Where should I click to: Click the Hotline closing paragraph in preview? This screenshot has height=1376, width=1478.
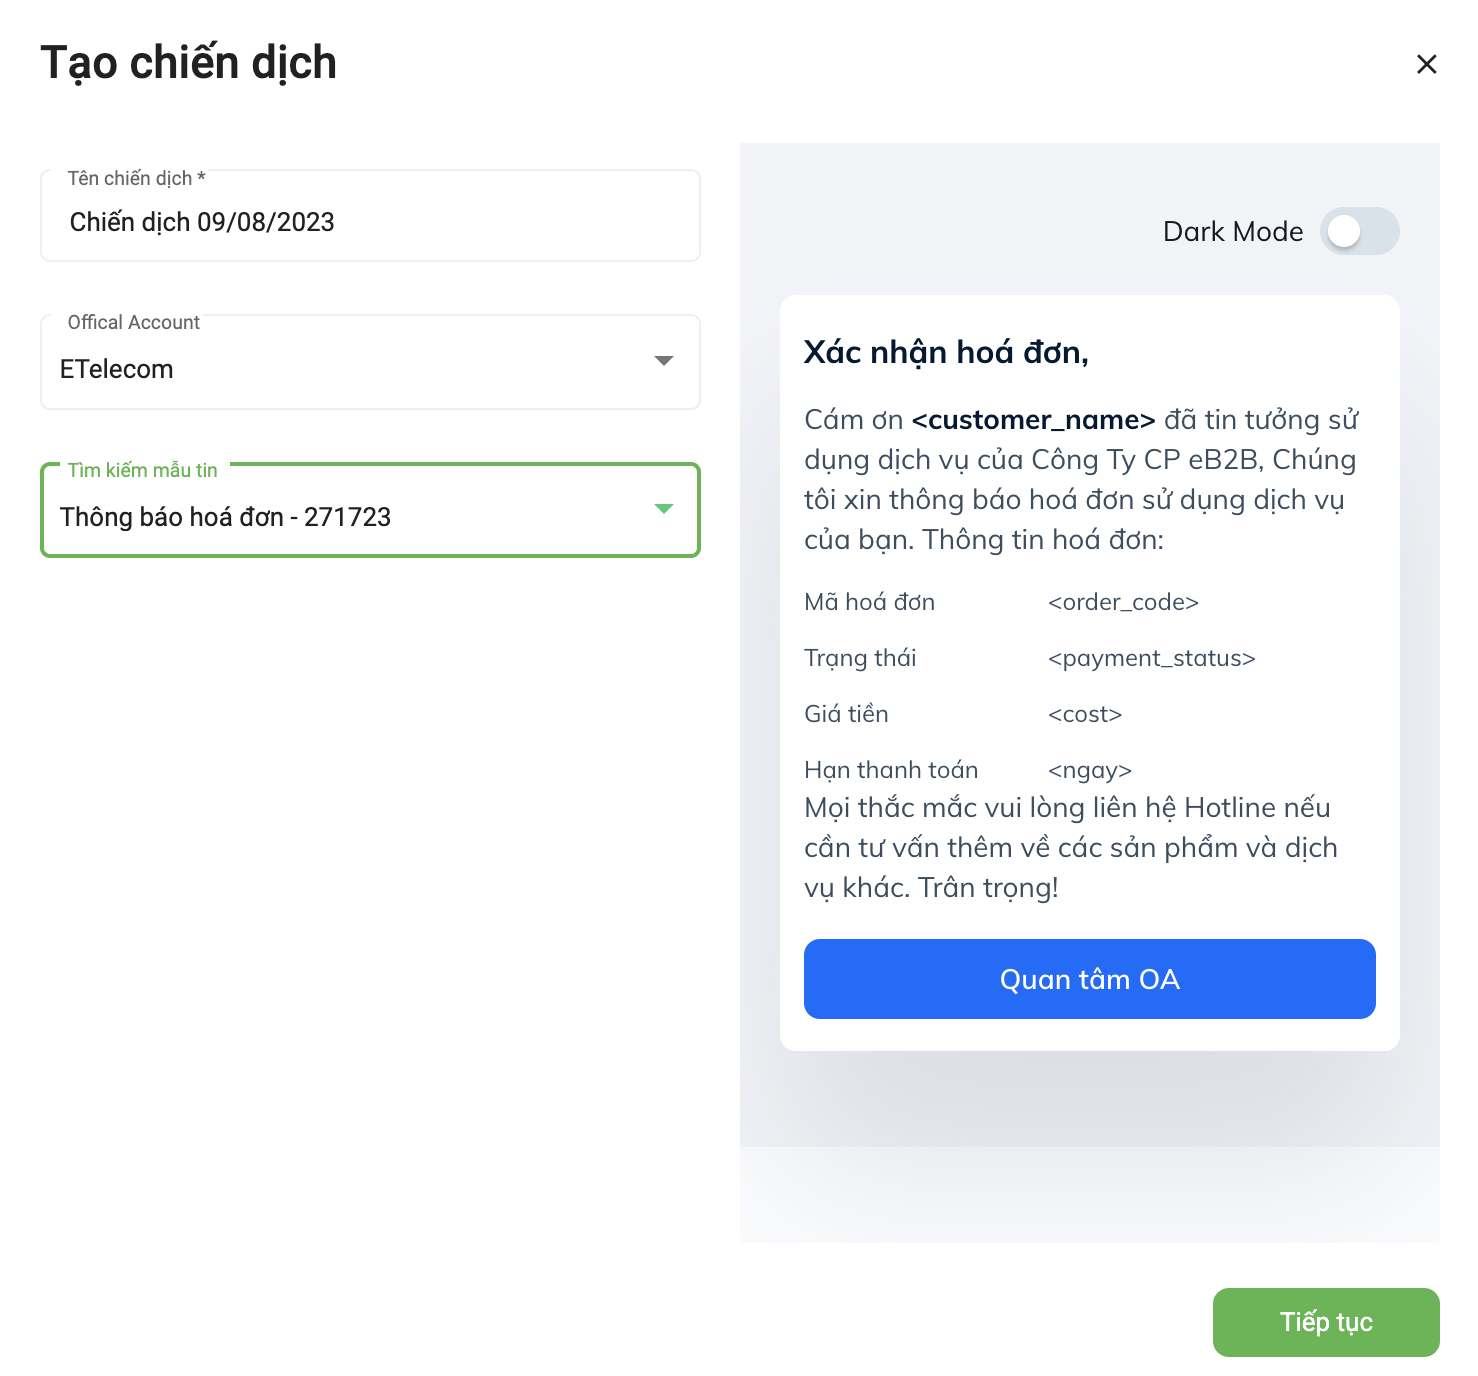tap(1070, 848)
